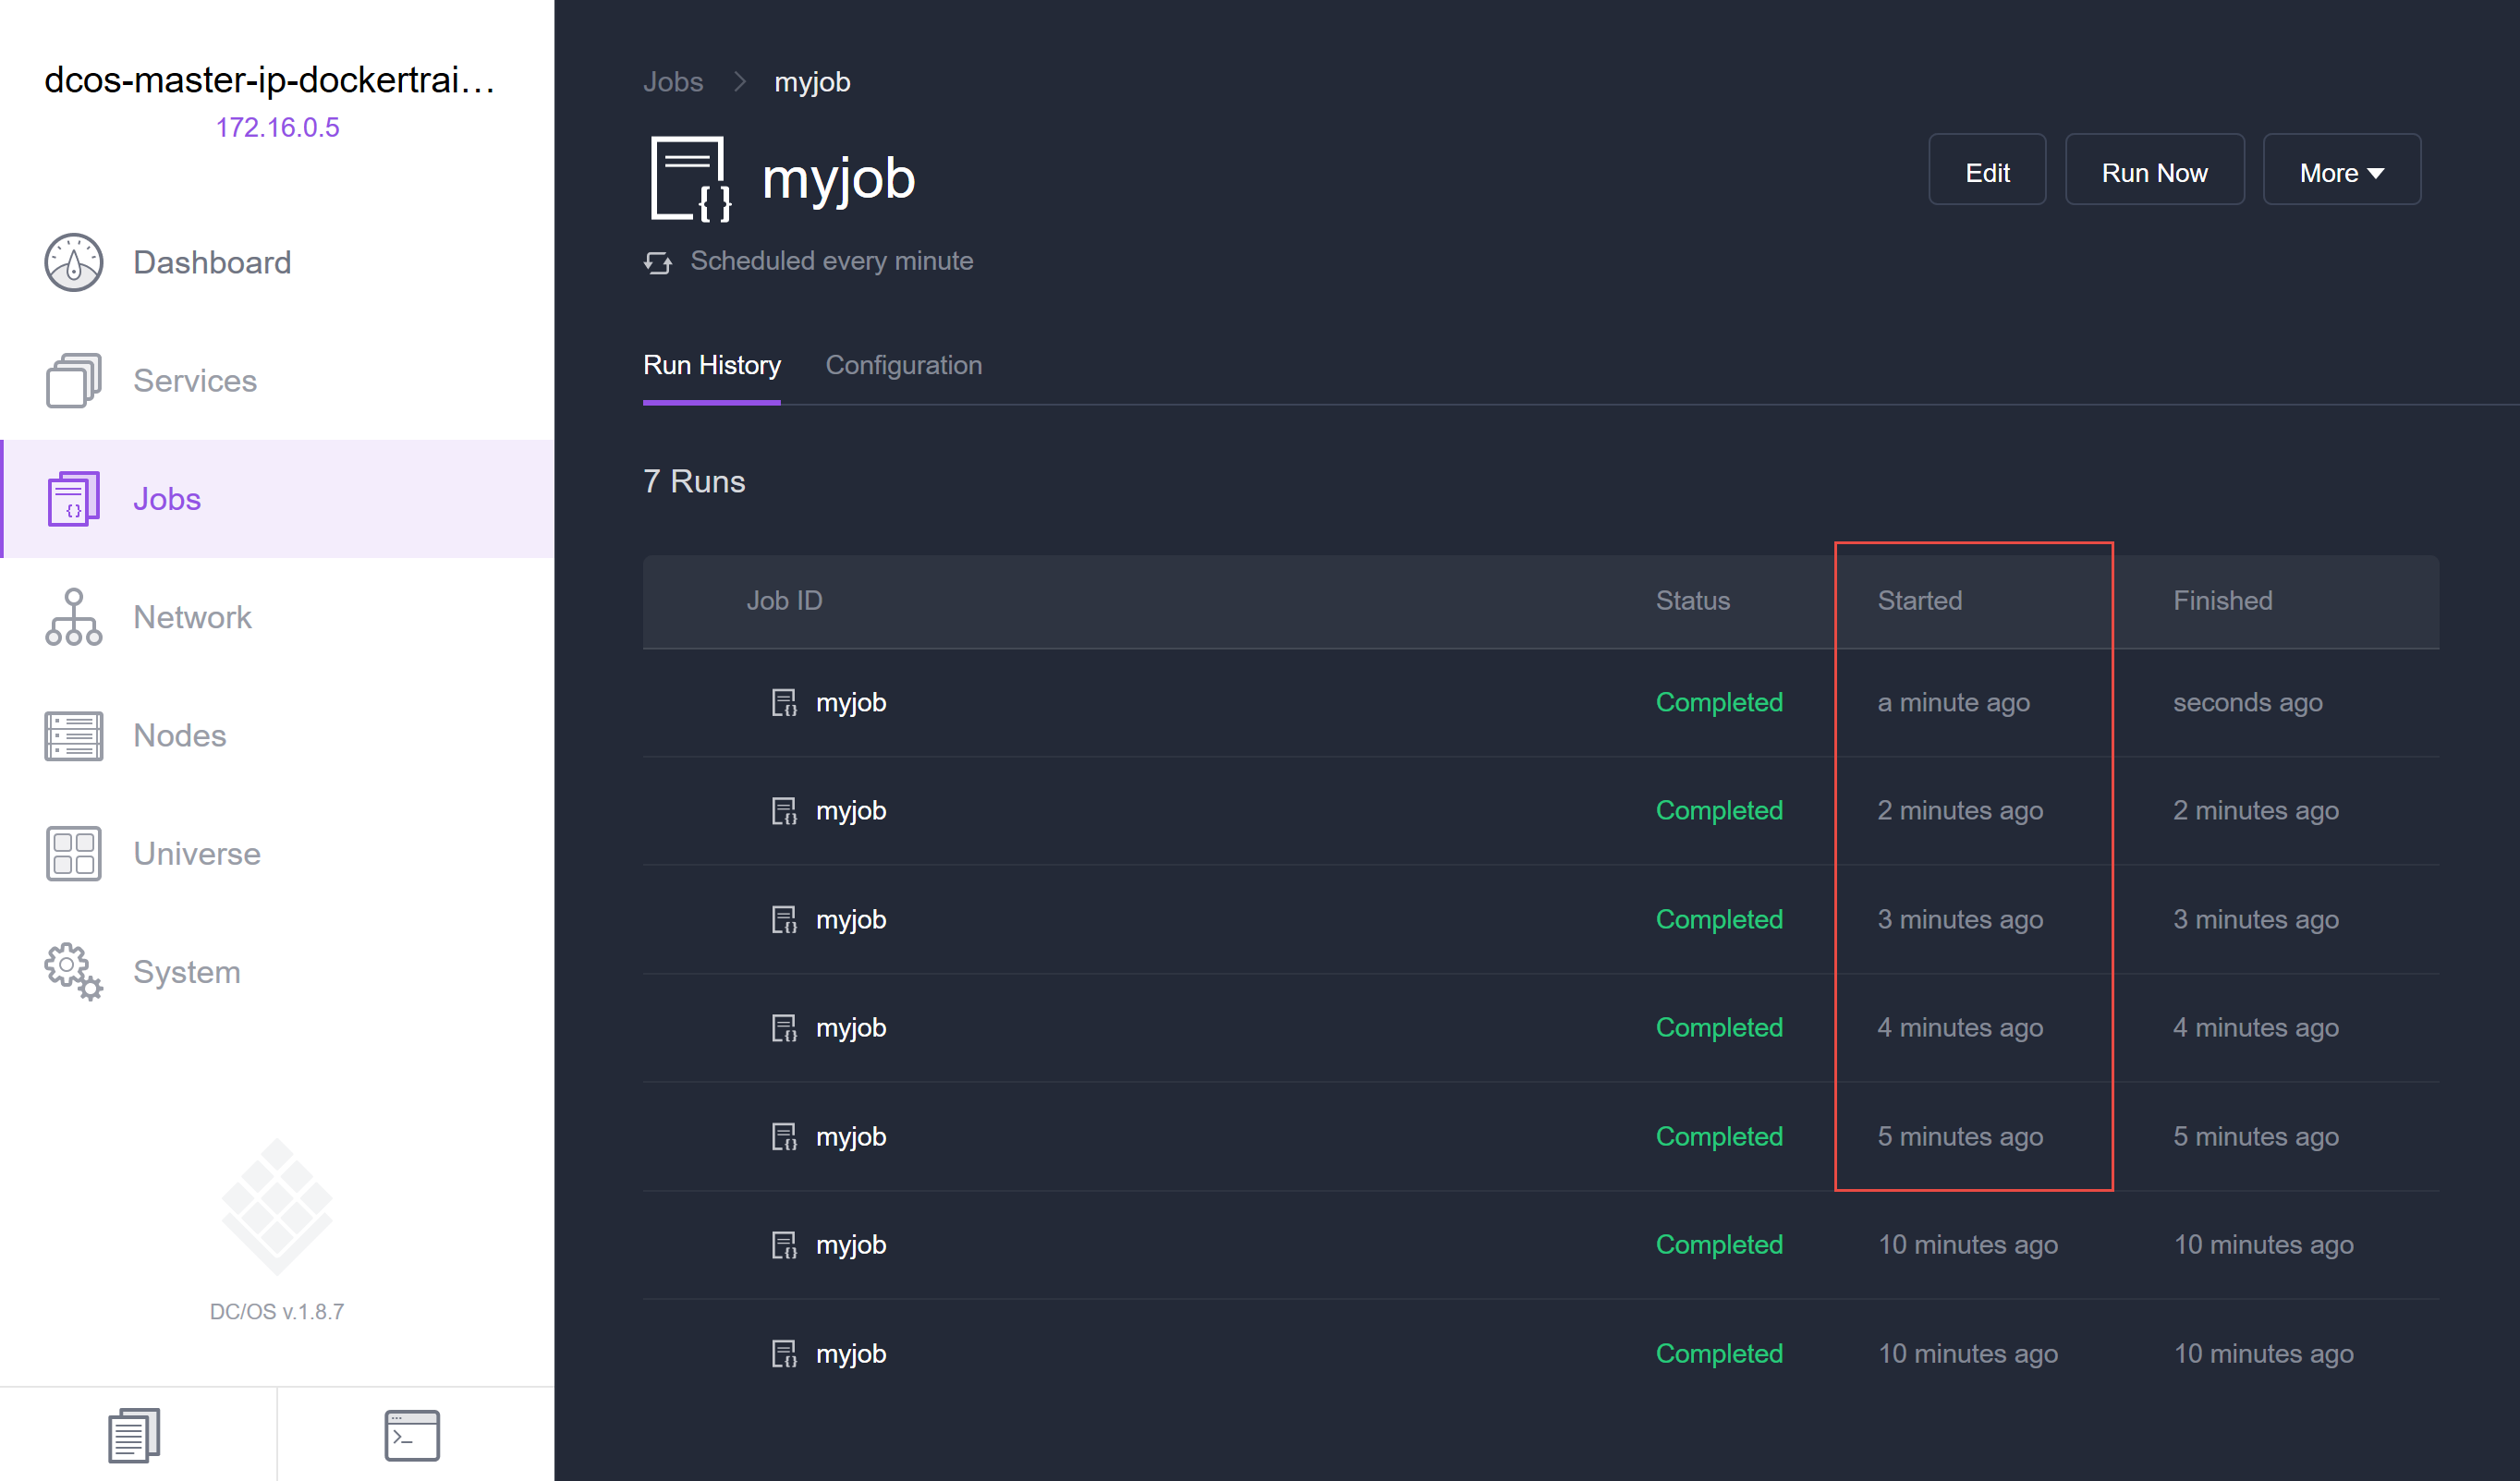Open Nodes section in sidebar
The width and height of the screenshot is (2520, 1481).
(x=180, y=736)
